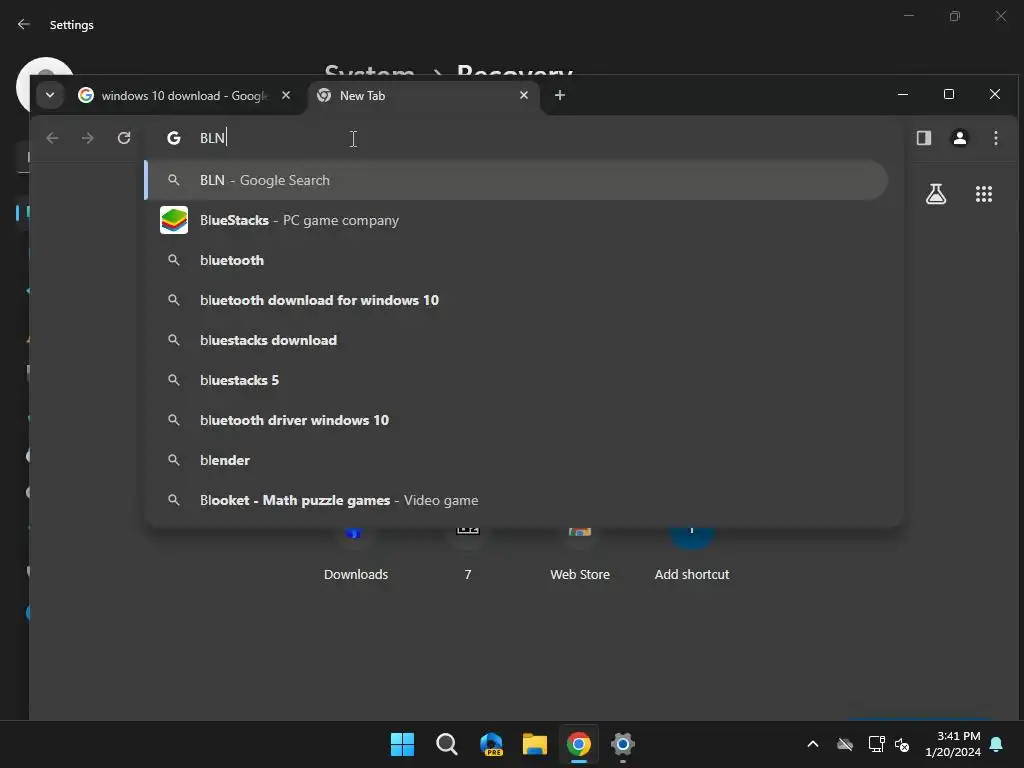The height and width of the screenshot is (768, 1024).
Task: Open the shortcut labeled 7
Action: 468,554
